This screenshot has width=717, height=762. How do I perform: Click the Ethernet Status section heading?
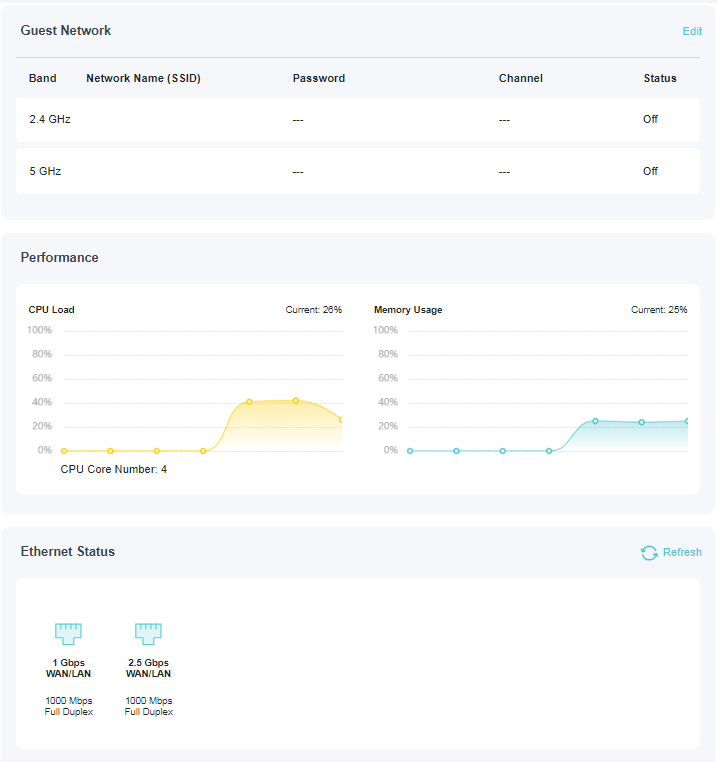[68, 552]
